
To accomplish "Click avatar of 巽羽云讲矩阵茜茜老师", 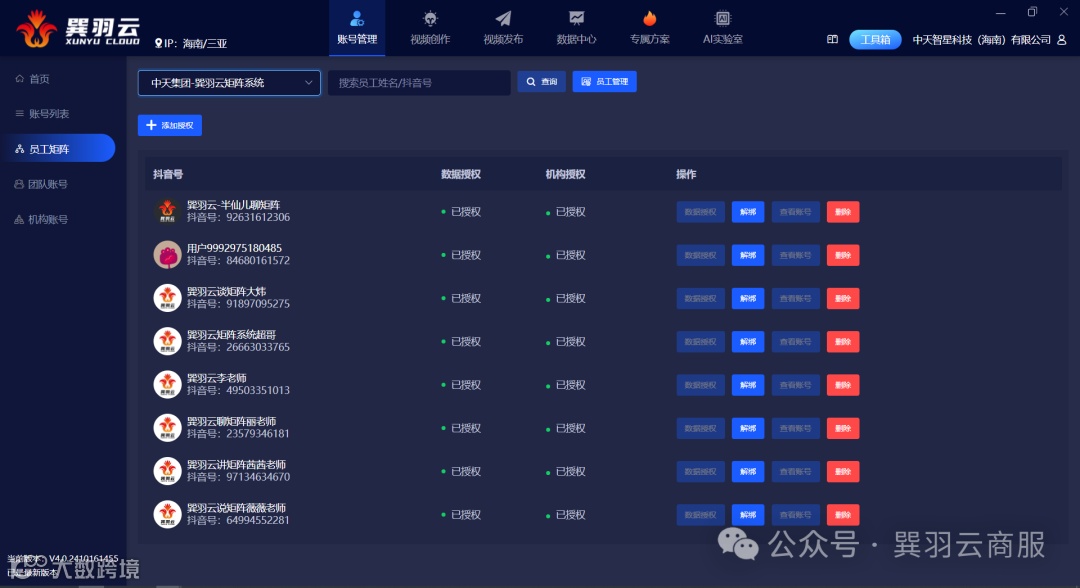I will 167,471.
